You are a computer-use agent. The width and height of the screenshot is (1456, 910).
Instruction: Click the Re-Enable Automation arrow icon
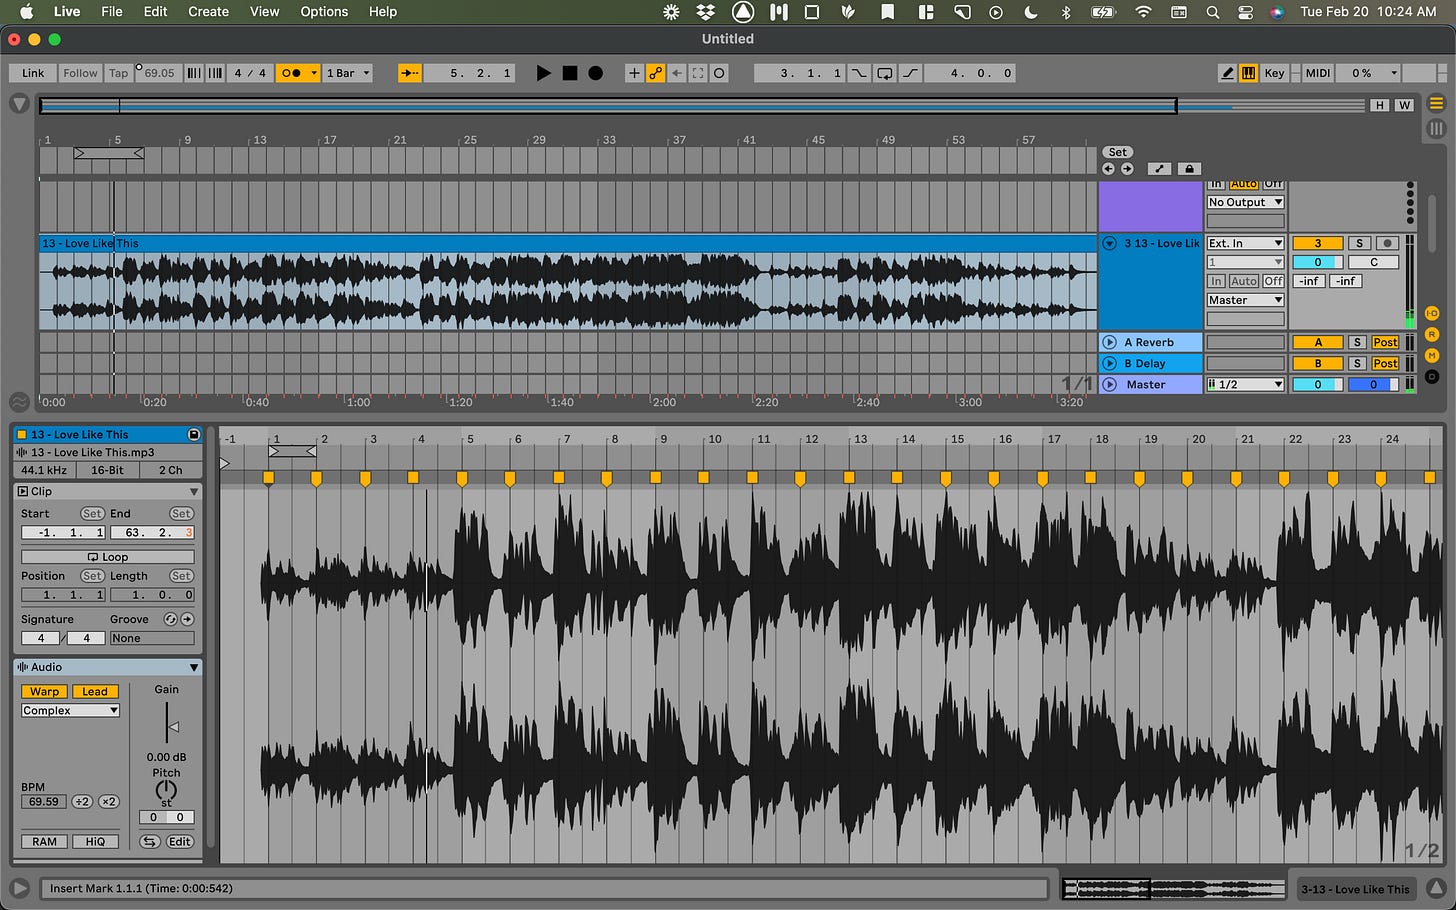677,73
